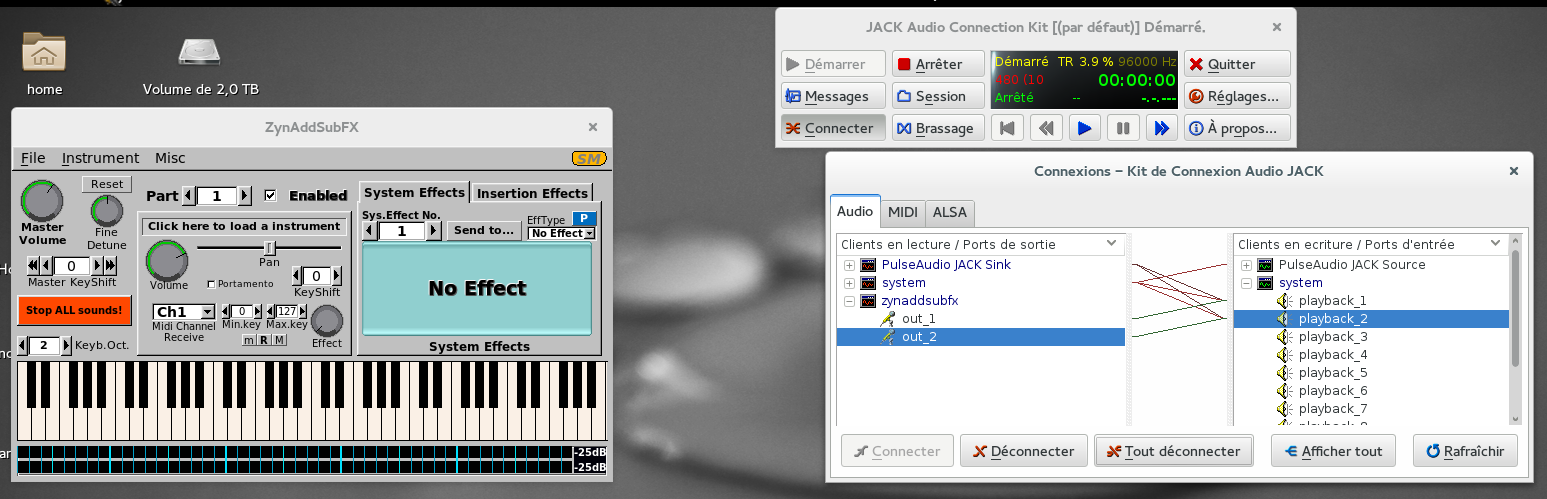Click the Afficher tout button
Viewport: 1547px width, 499px height.
1333,451
